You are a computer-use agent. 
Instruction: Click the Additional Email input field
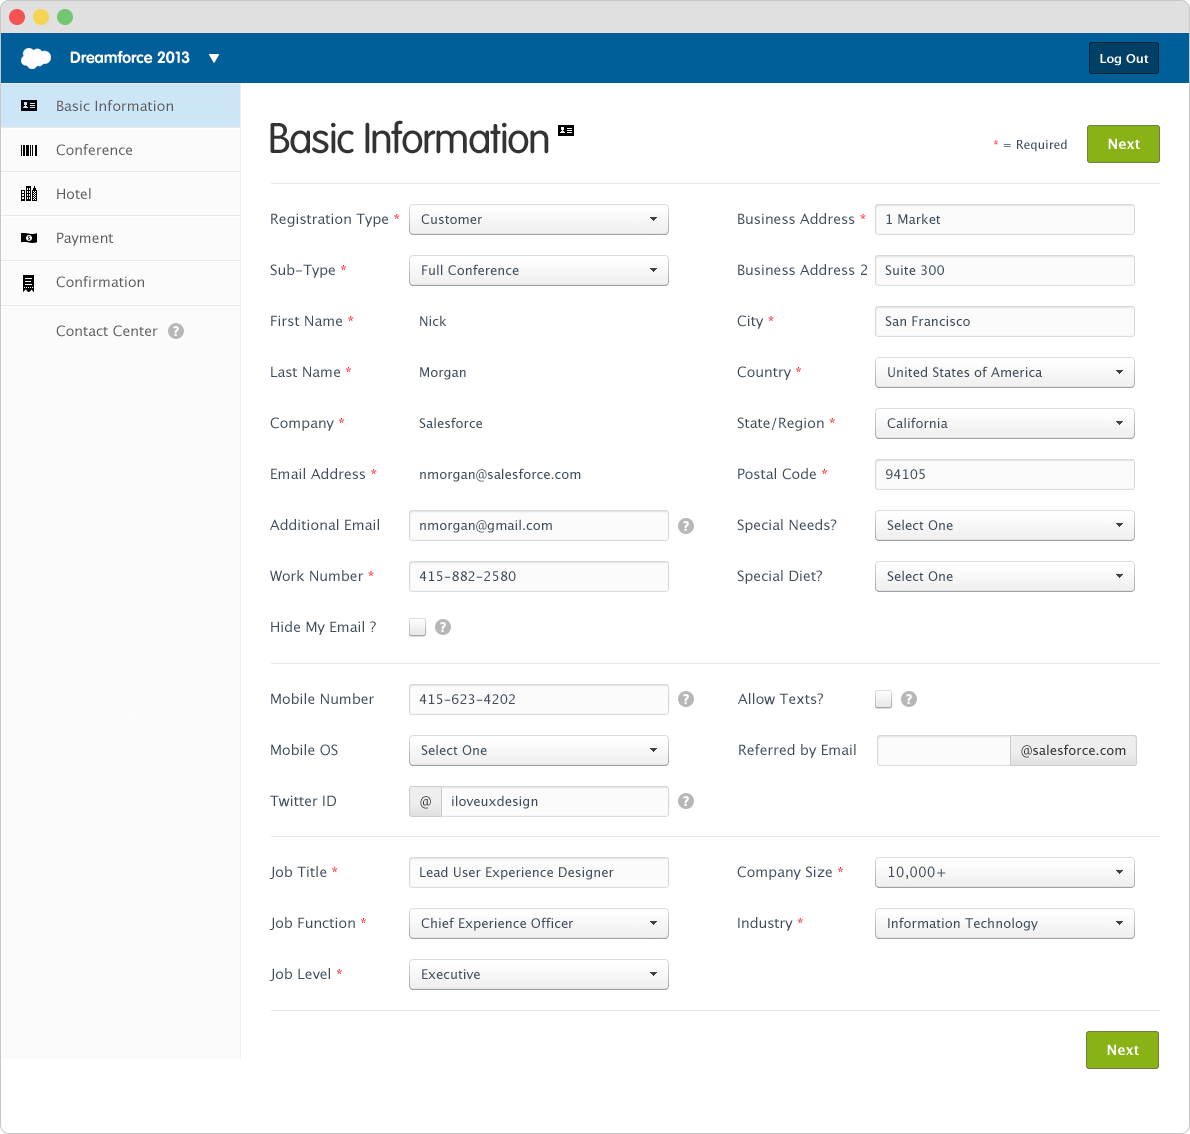click(539, 525)
